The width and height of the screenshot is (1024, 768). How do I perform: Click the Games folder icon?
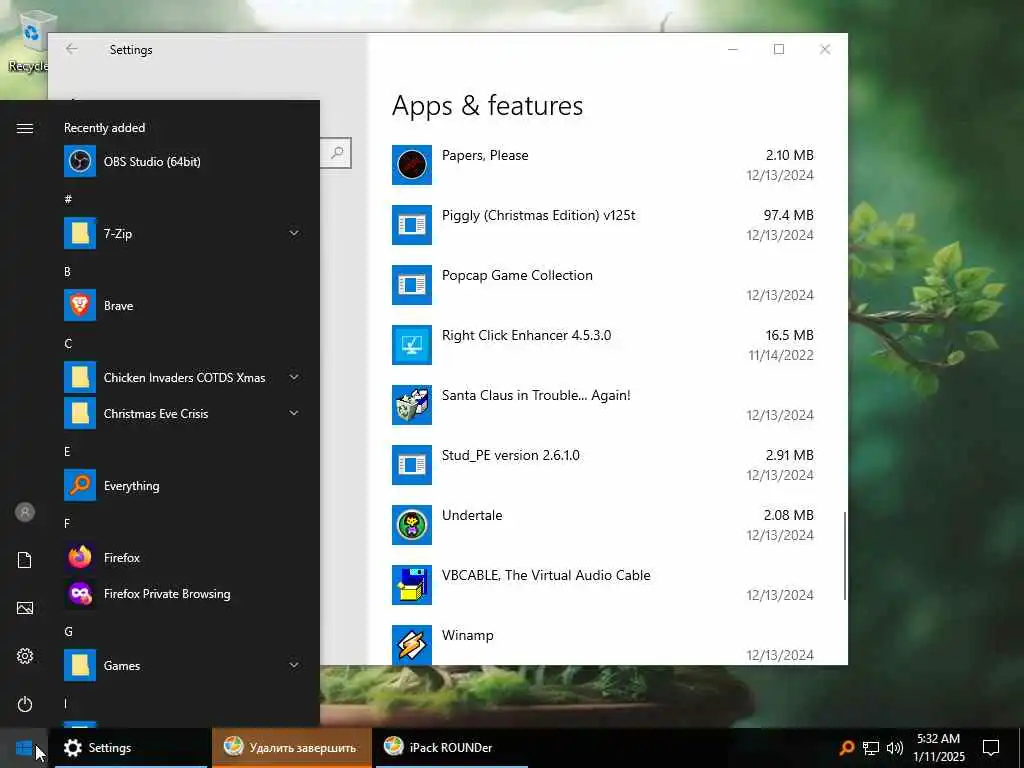coord(80,665)
